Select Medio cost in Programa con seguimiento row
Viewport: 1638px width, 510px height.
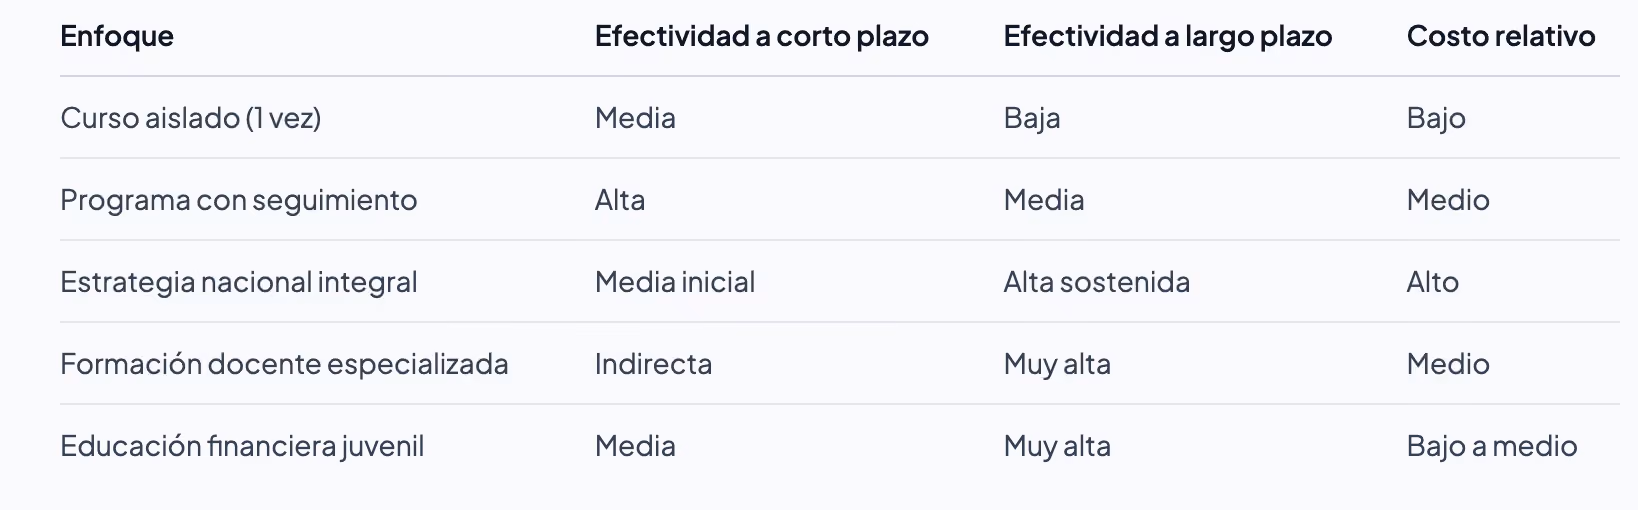[x=1448, y=200]
